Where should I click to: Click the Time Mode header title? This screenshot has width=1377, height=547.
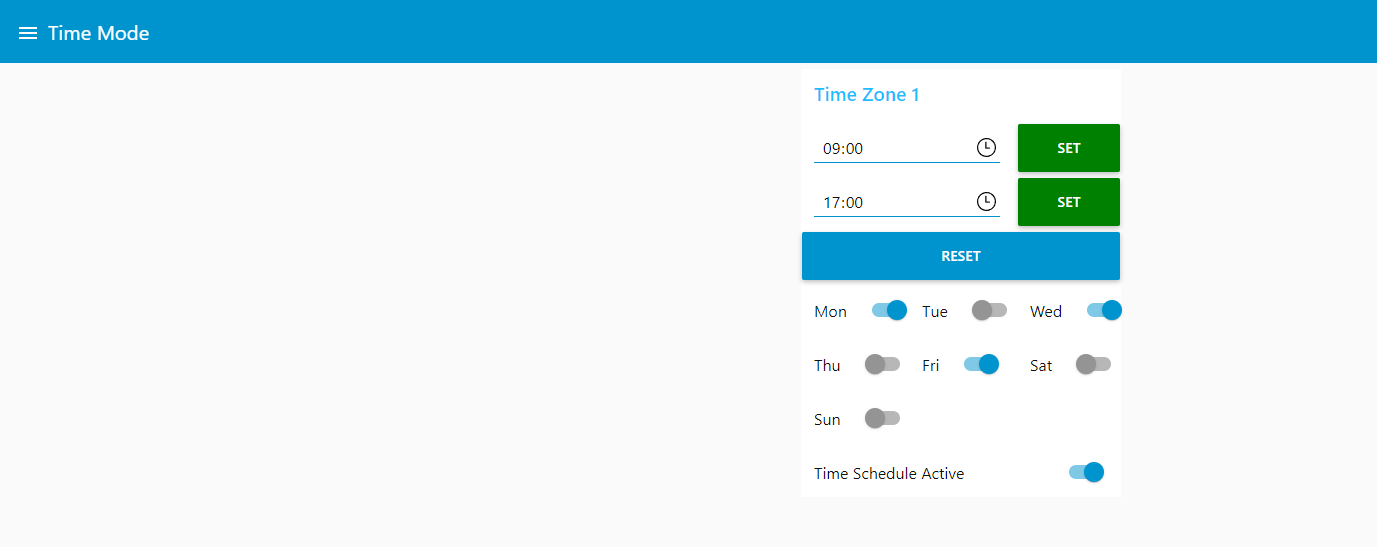98,33
